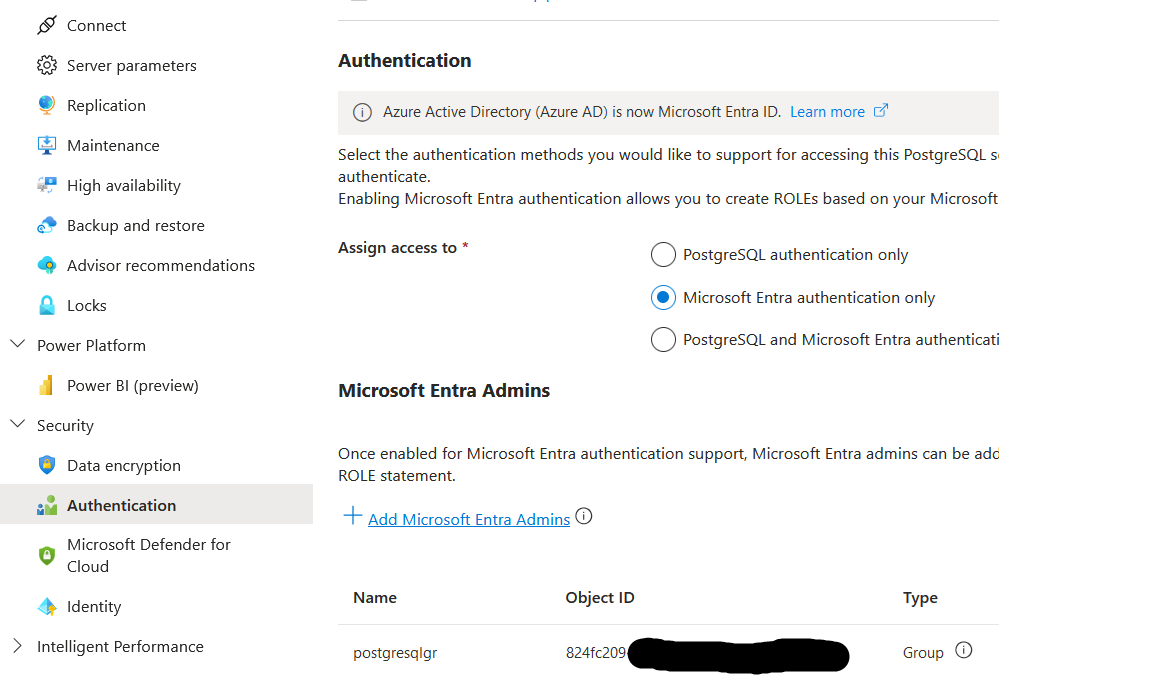The height and width of the screenshot is (679, 1152).
Task: Select Microsoft Entra authentication only
Action: tap(663, 298)
